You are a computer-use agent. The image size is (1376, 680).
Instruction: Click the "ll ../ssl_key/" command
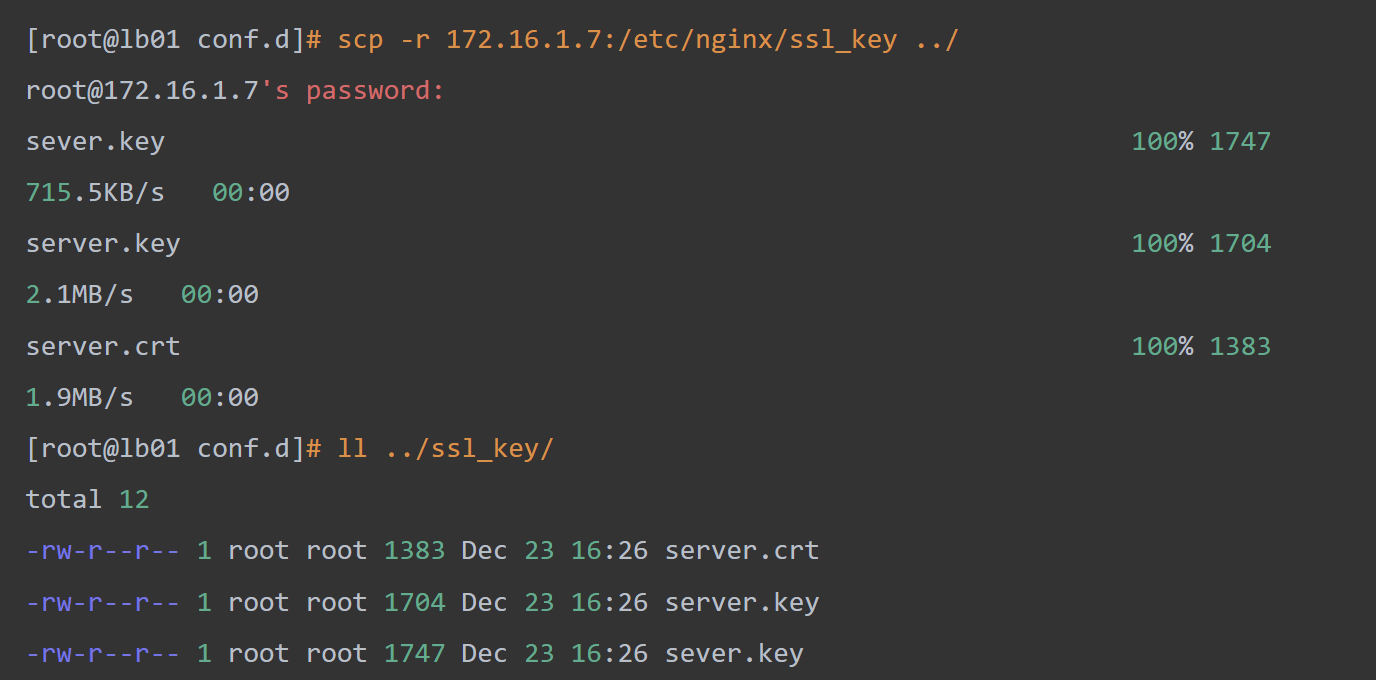445,449
